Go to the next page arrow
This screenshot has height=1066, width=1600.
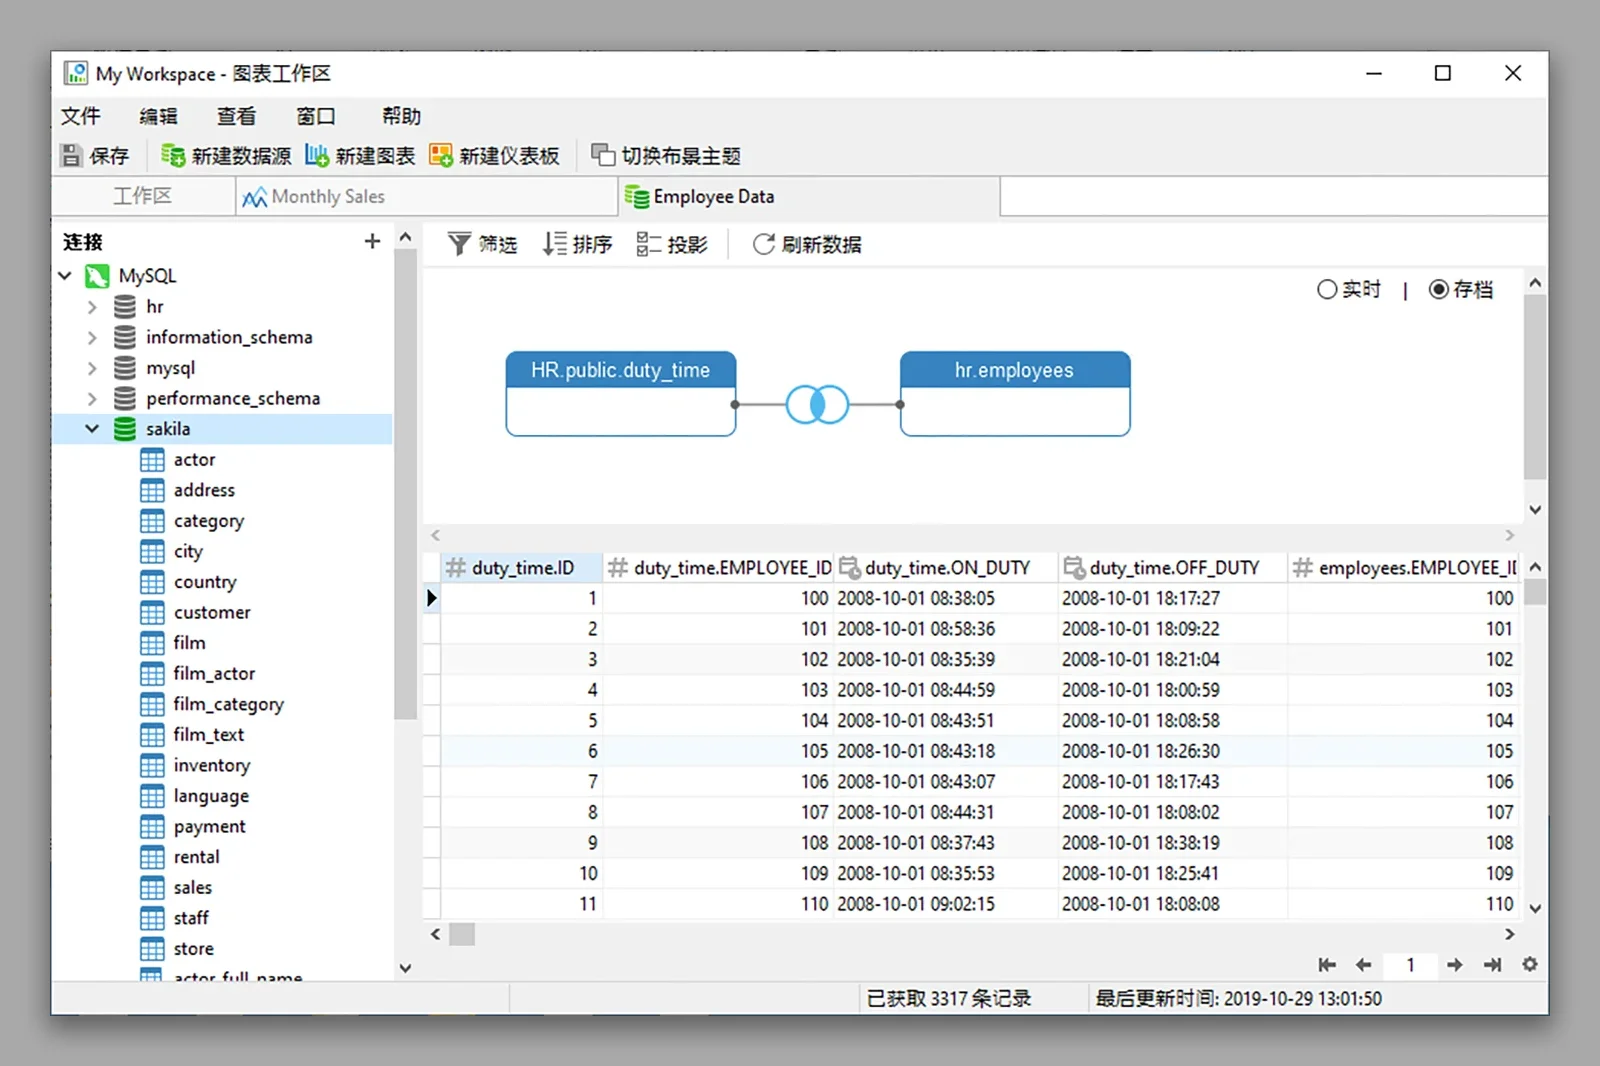tap(1455, 965)
